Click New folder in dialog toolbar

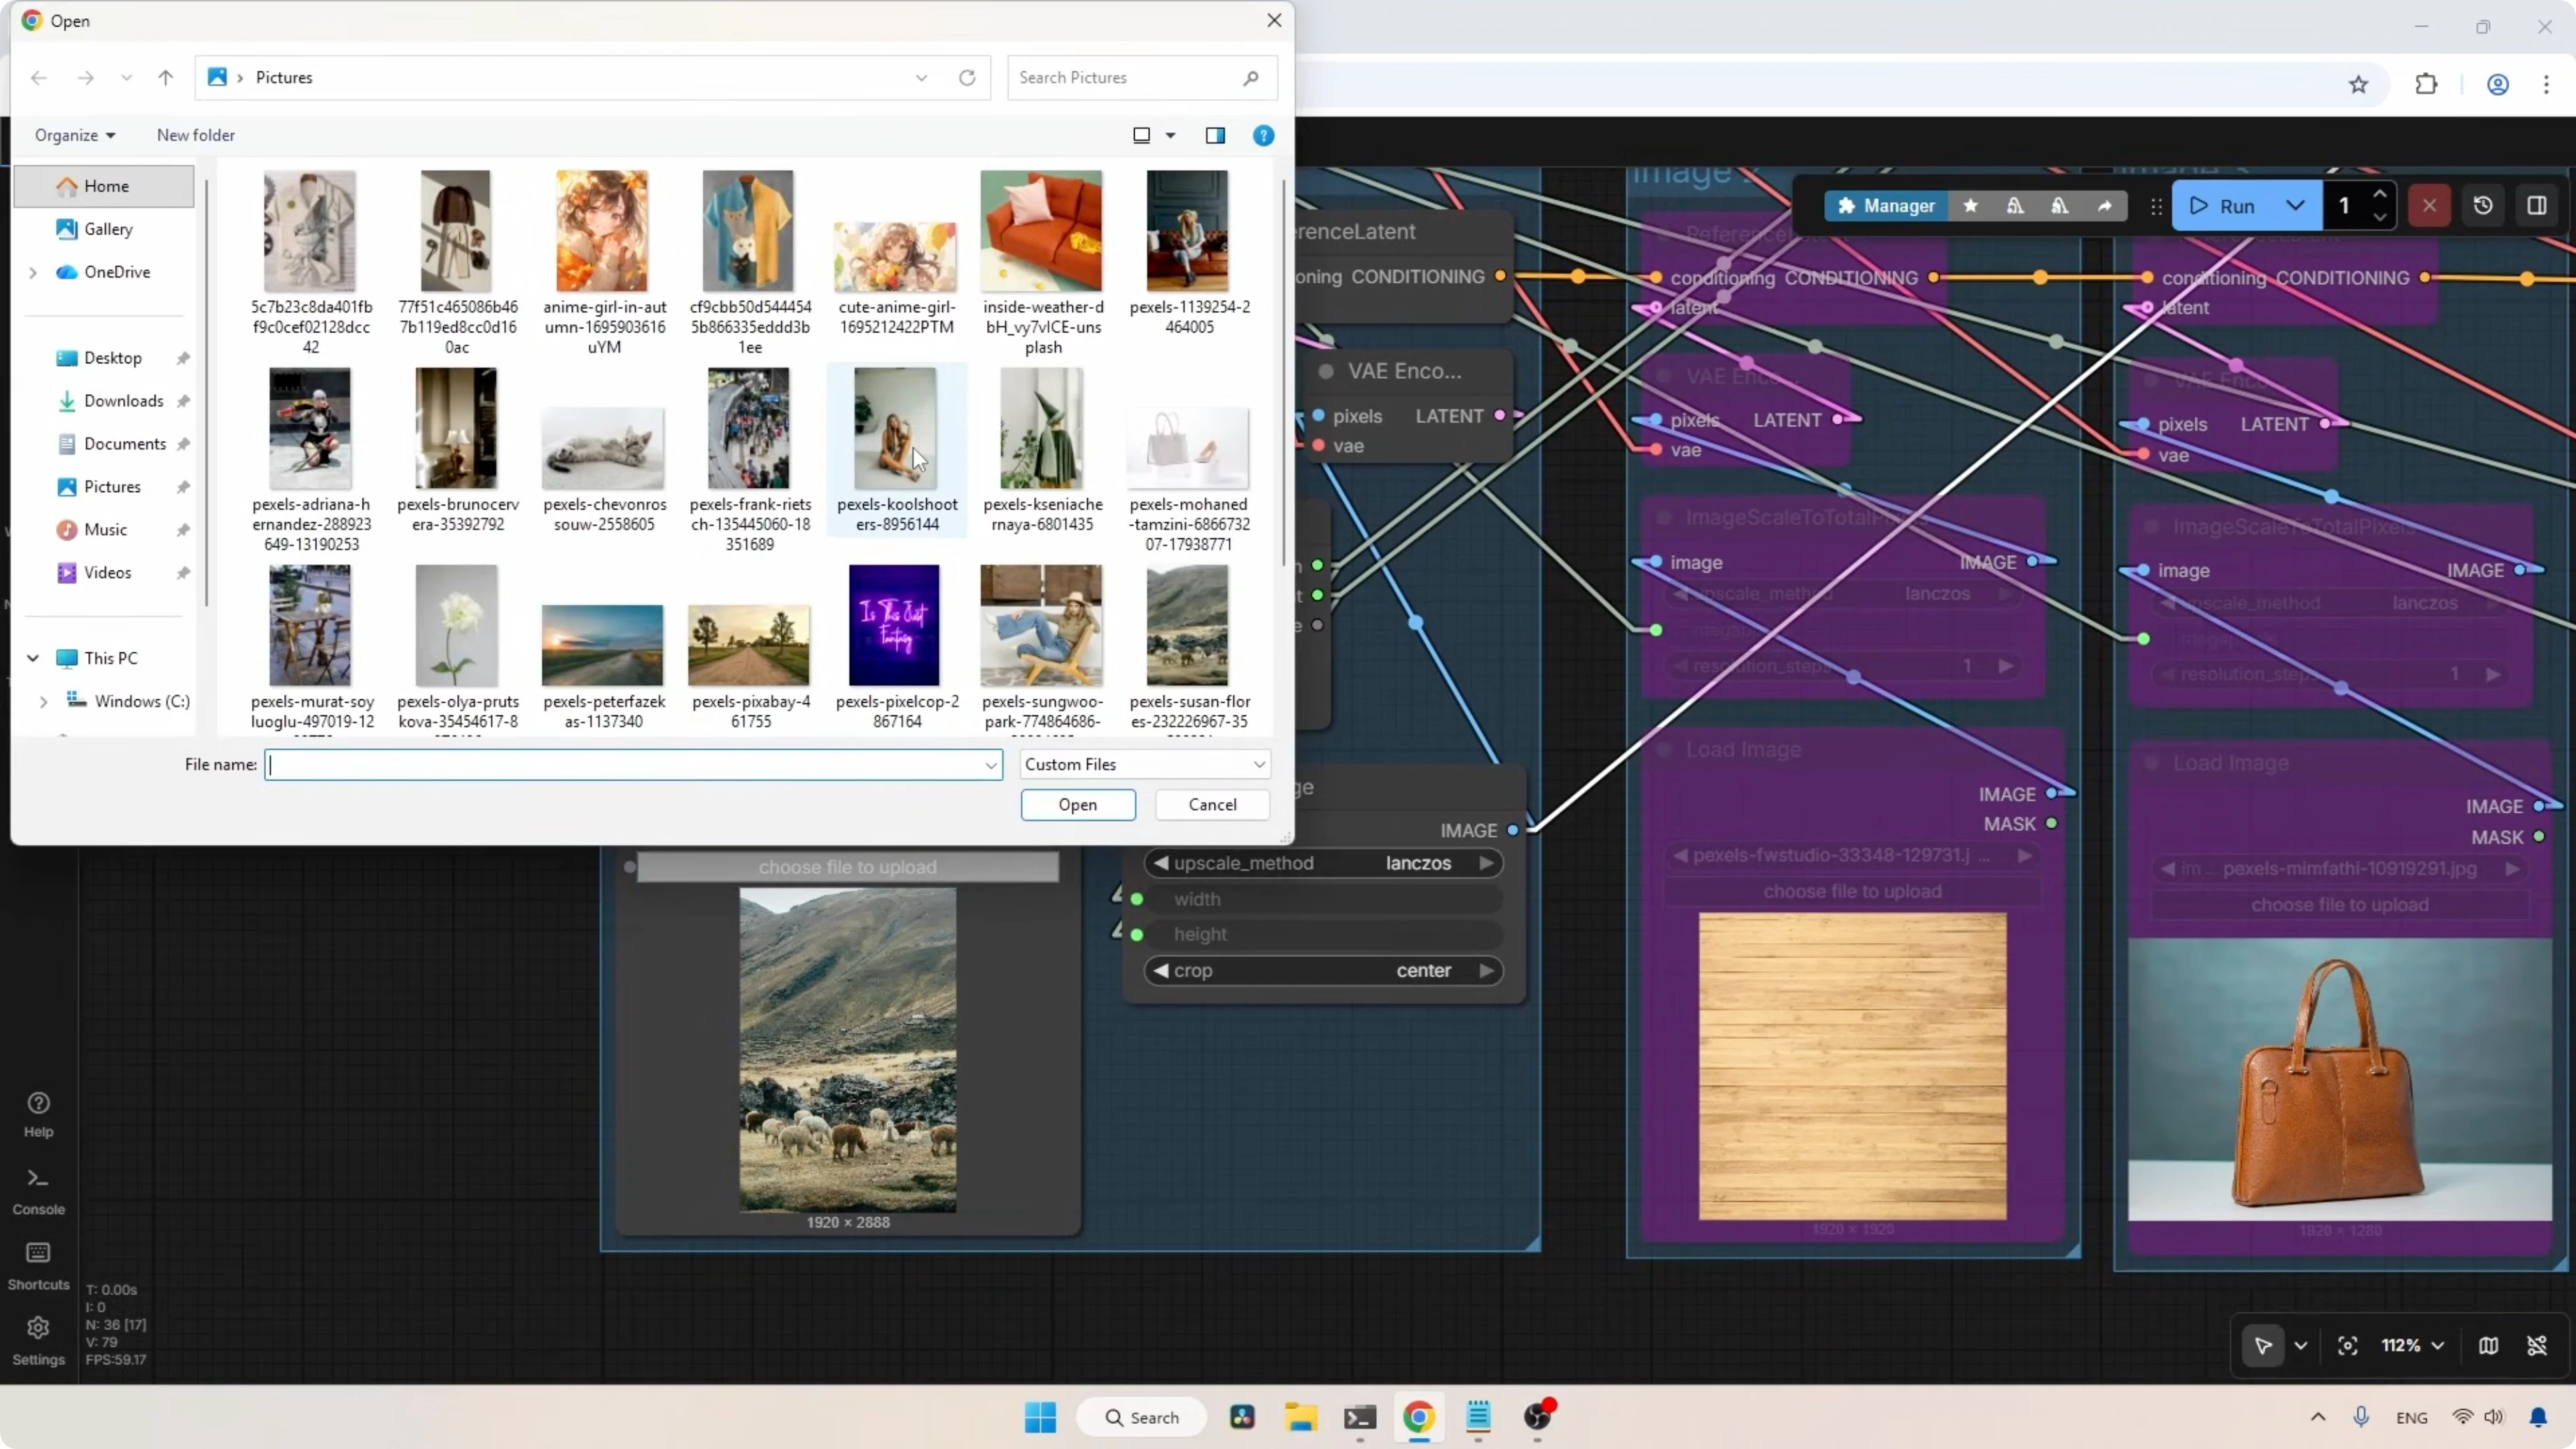tap(195, 136)
